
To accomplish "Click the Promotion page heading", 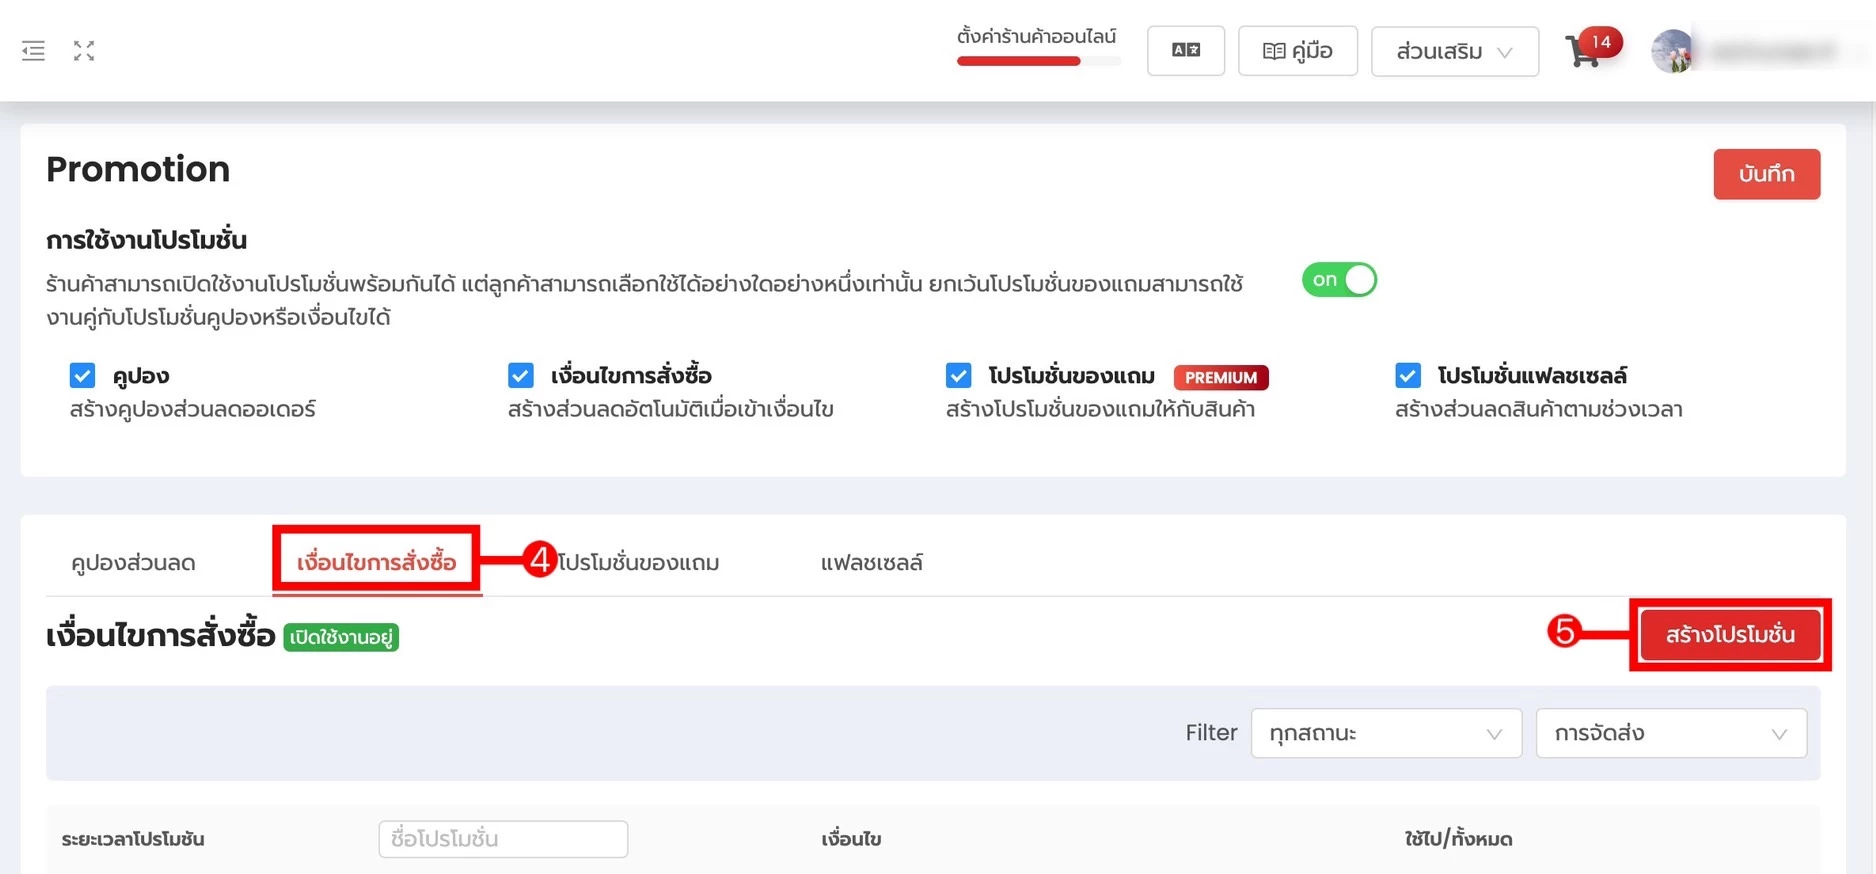I will pos(138,169).
